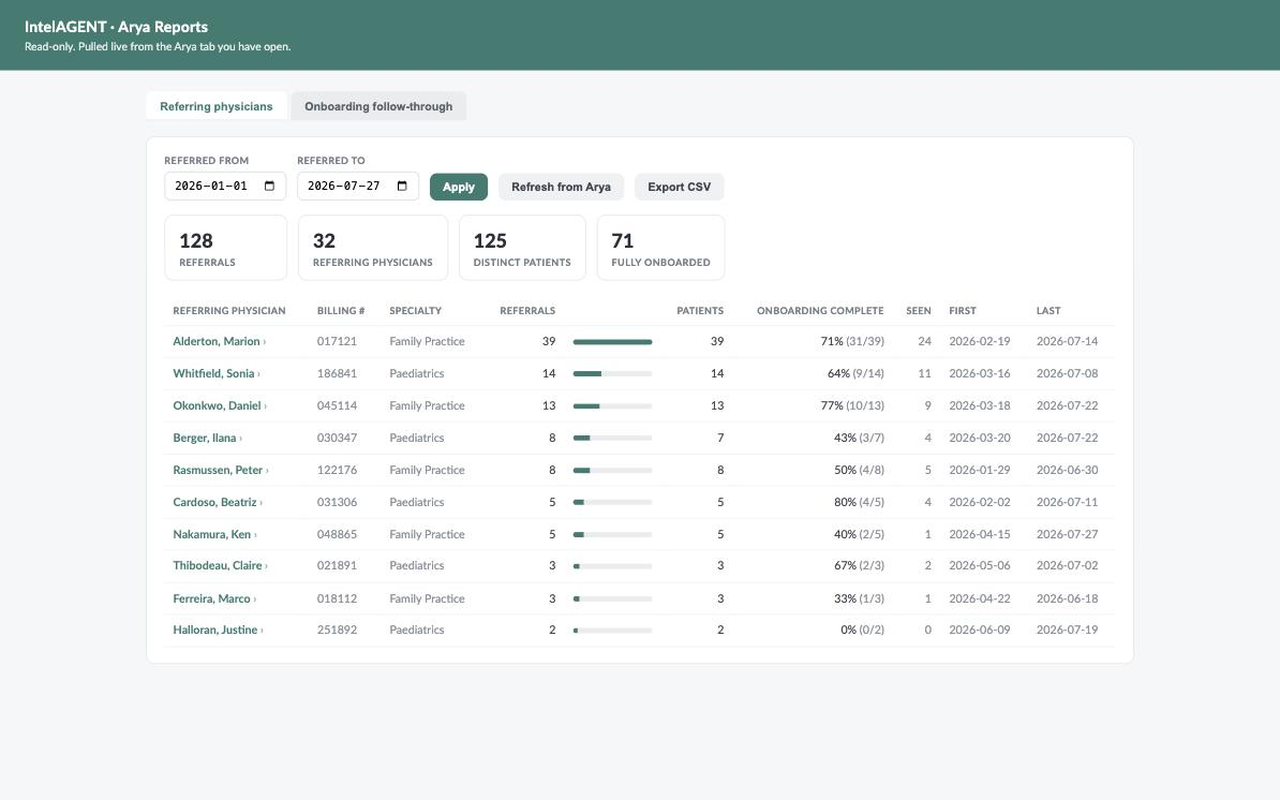
Task: Click billing number 251892
Action: [337, 630]
